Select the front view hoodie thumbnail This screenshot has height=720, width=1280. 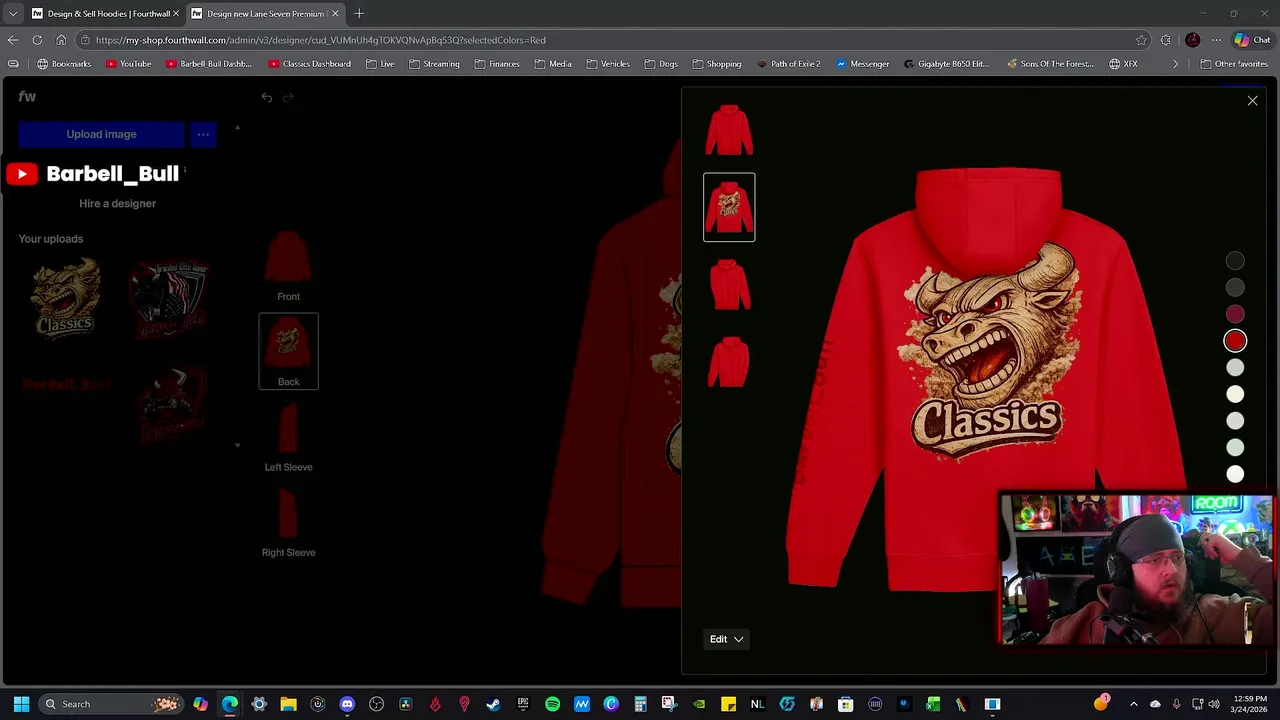729,130
